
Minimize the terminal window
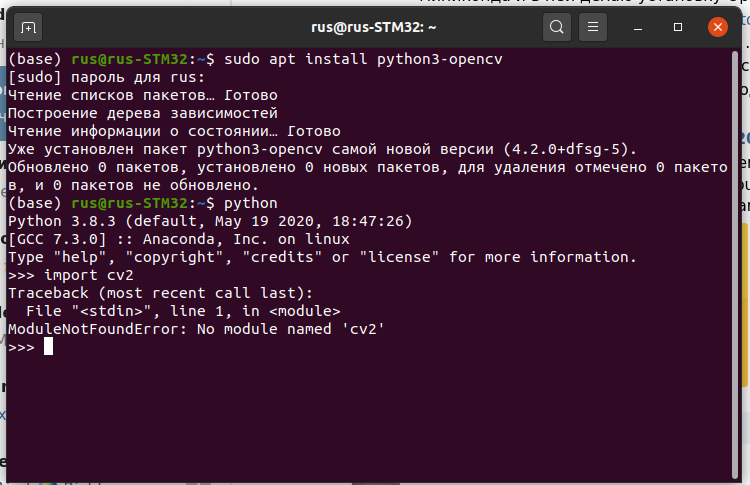638,28
